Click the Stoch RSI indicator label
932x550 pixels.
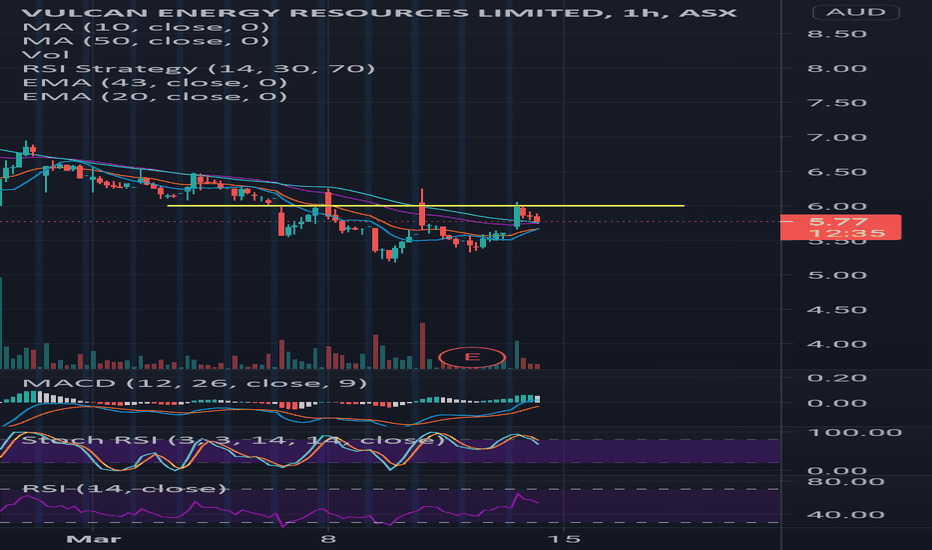pos(233,440)
